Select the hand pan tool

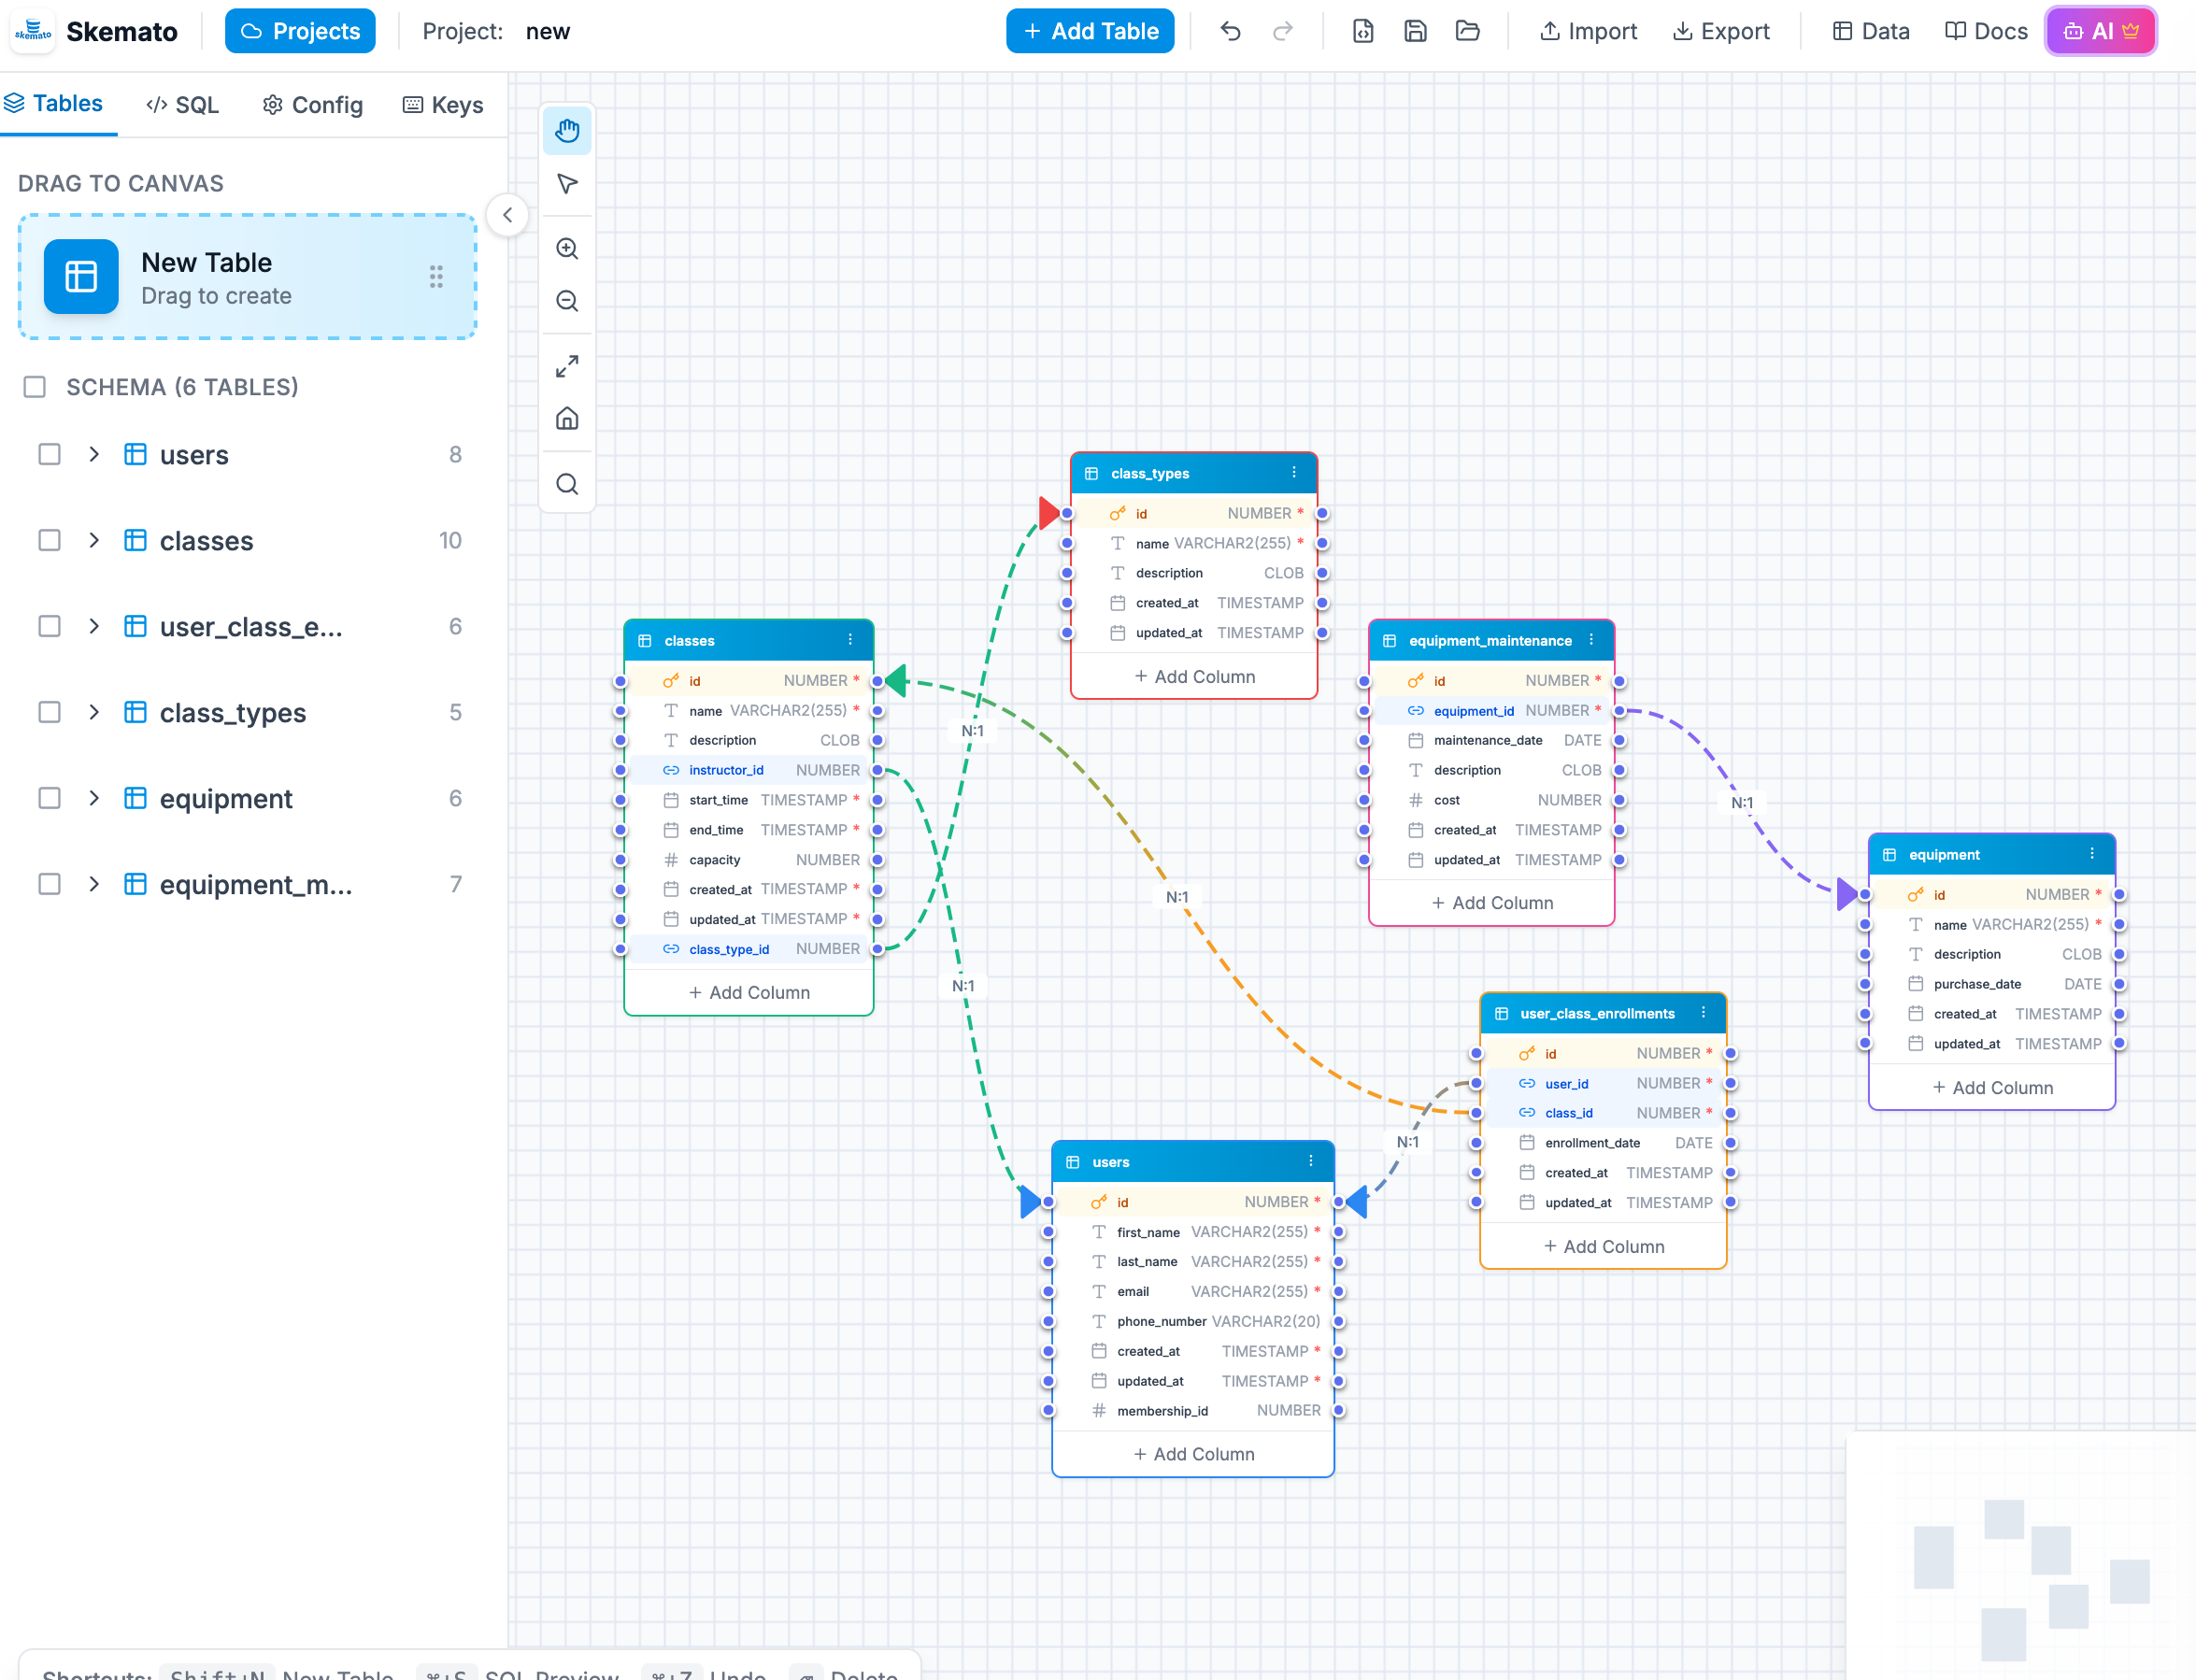pos(567,131)
